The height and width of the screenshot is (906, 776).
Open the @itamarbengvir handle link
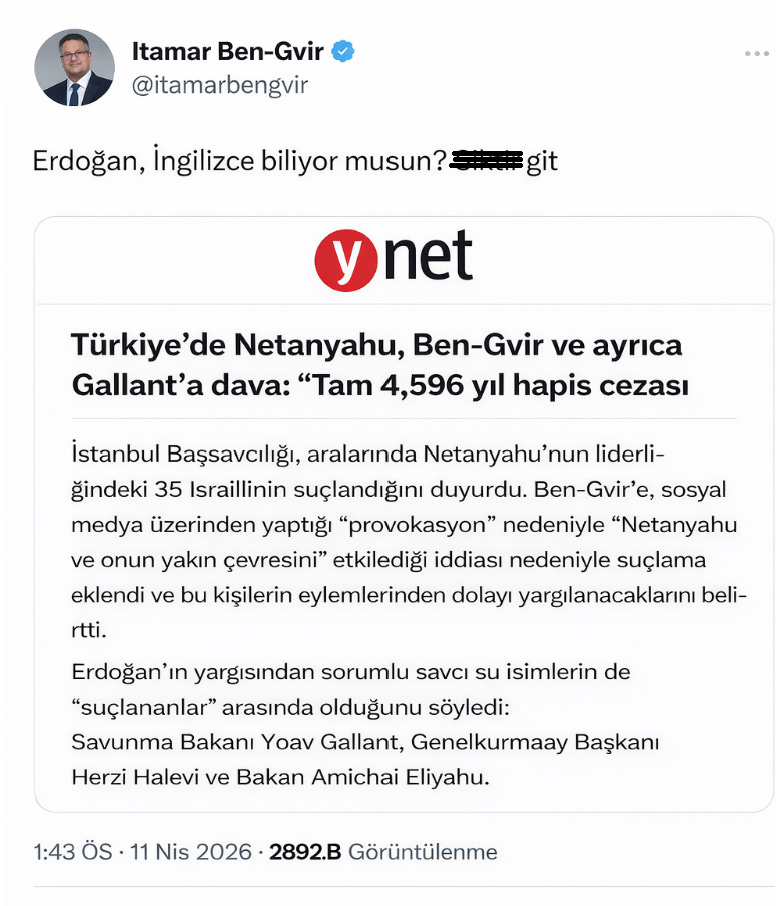click(220, 86)
